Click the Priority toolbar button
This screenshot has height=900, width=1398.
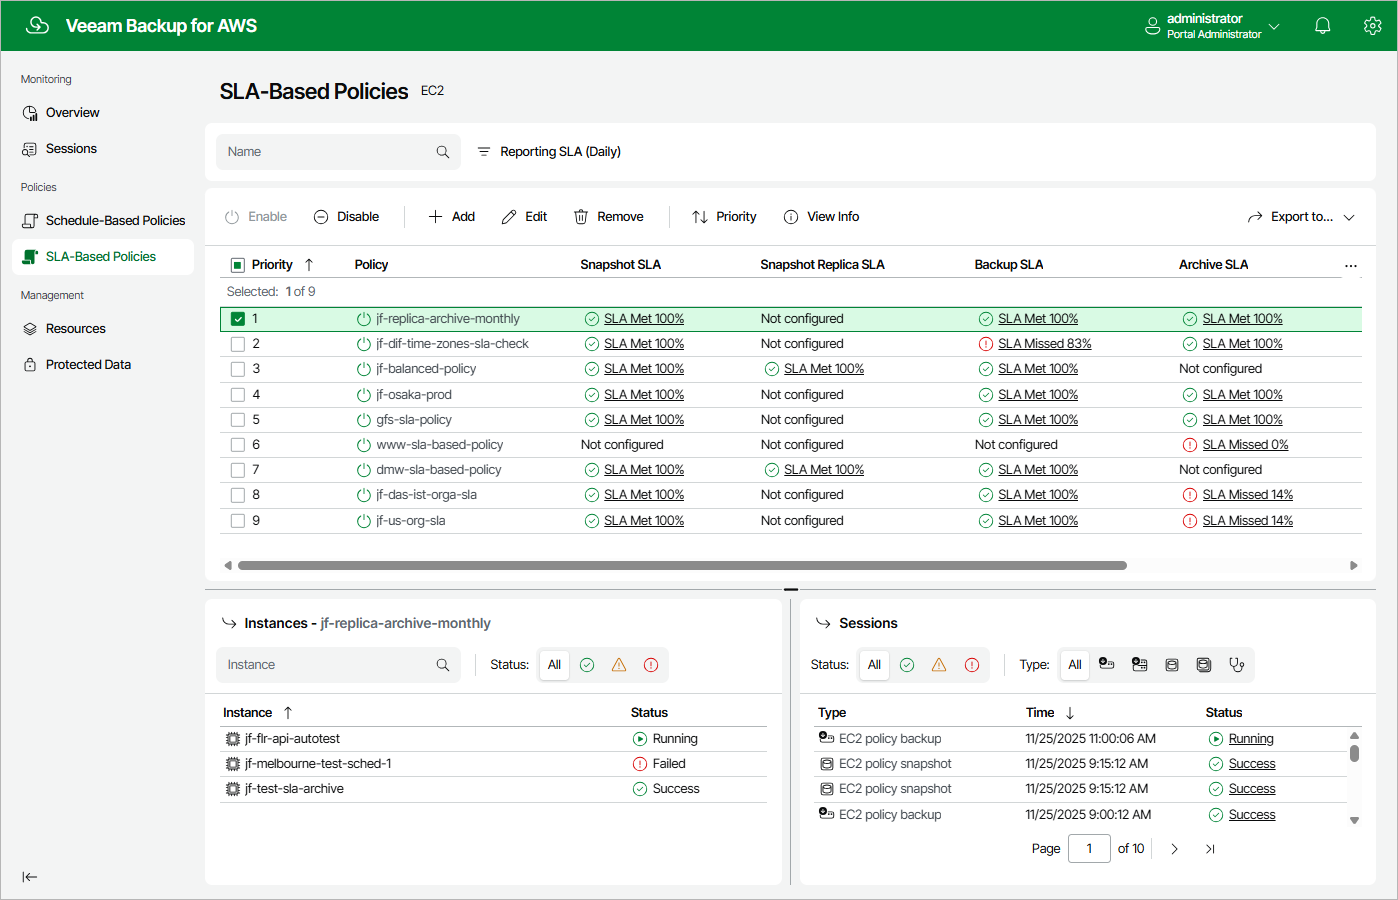pyautogui.click(x=724, y=217)
